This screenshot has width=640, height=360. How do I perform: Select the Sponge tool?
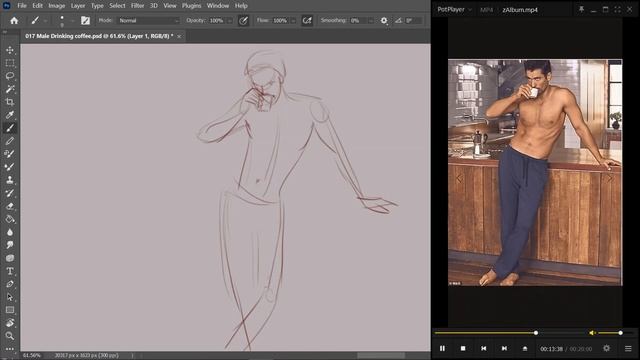point(10,258)
